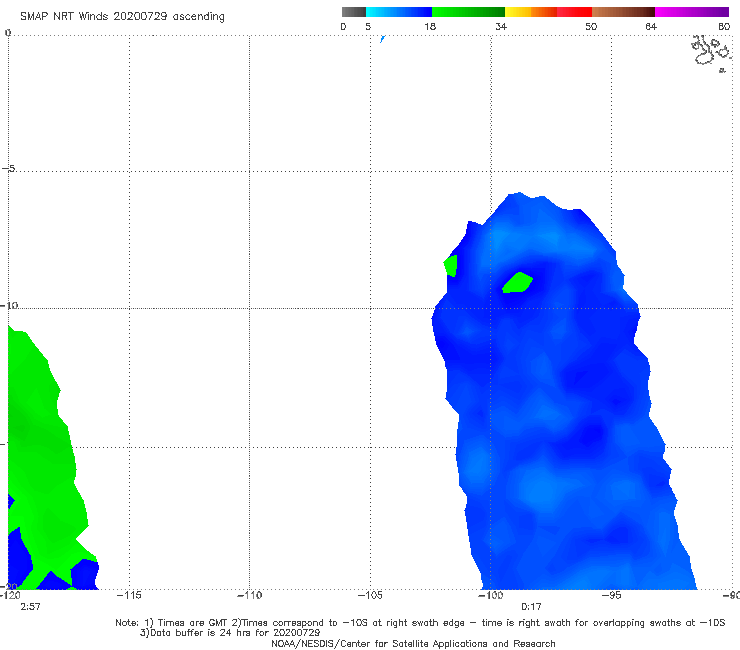740x650 pixels.
Task: Click the swath time label "0:17"
Action: point(531,607)
